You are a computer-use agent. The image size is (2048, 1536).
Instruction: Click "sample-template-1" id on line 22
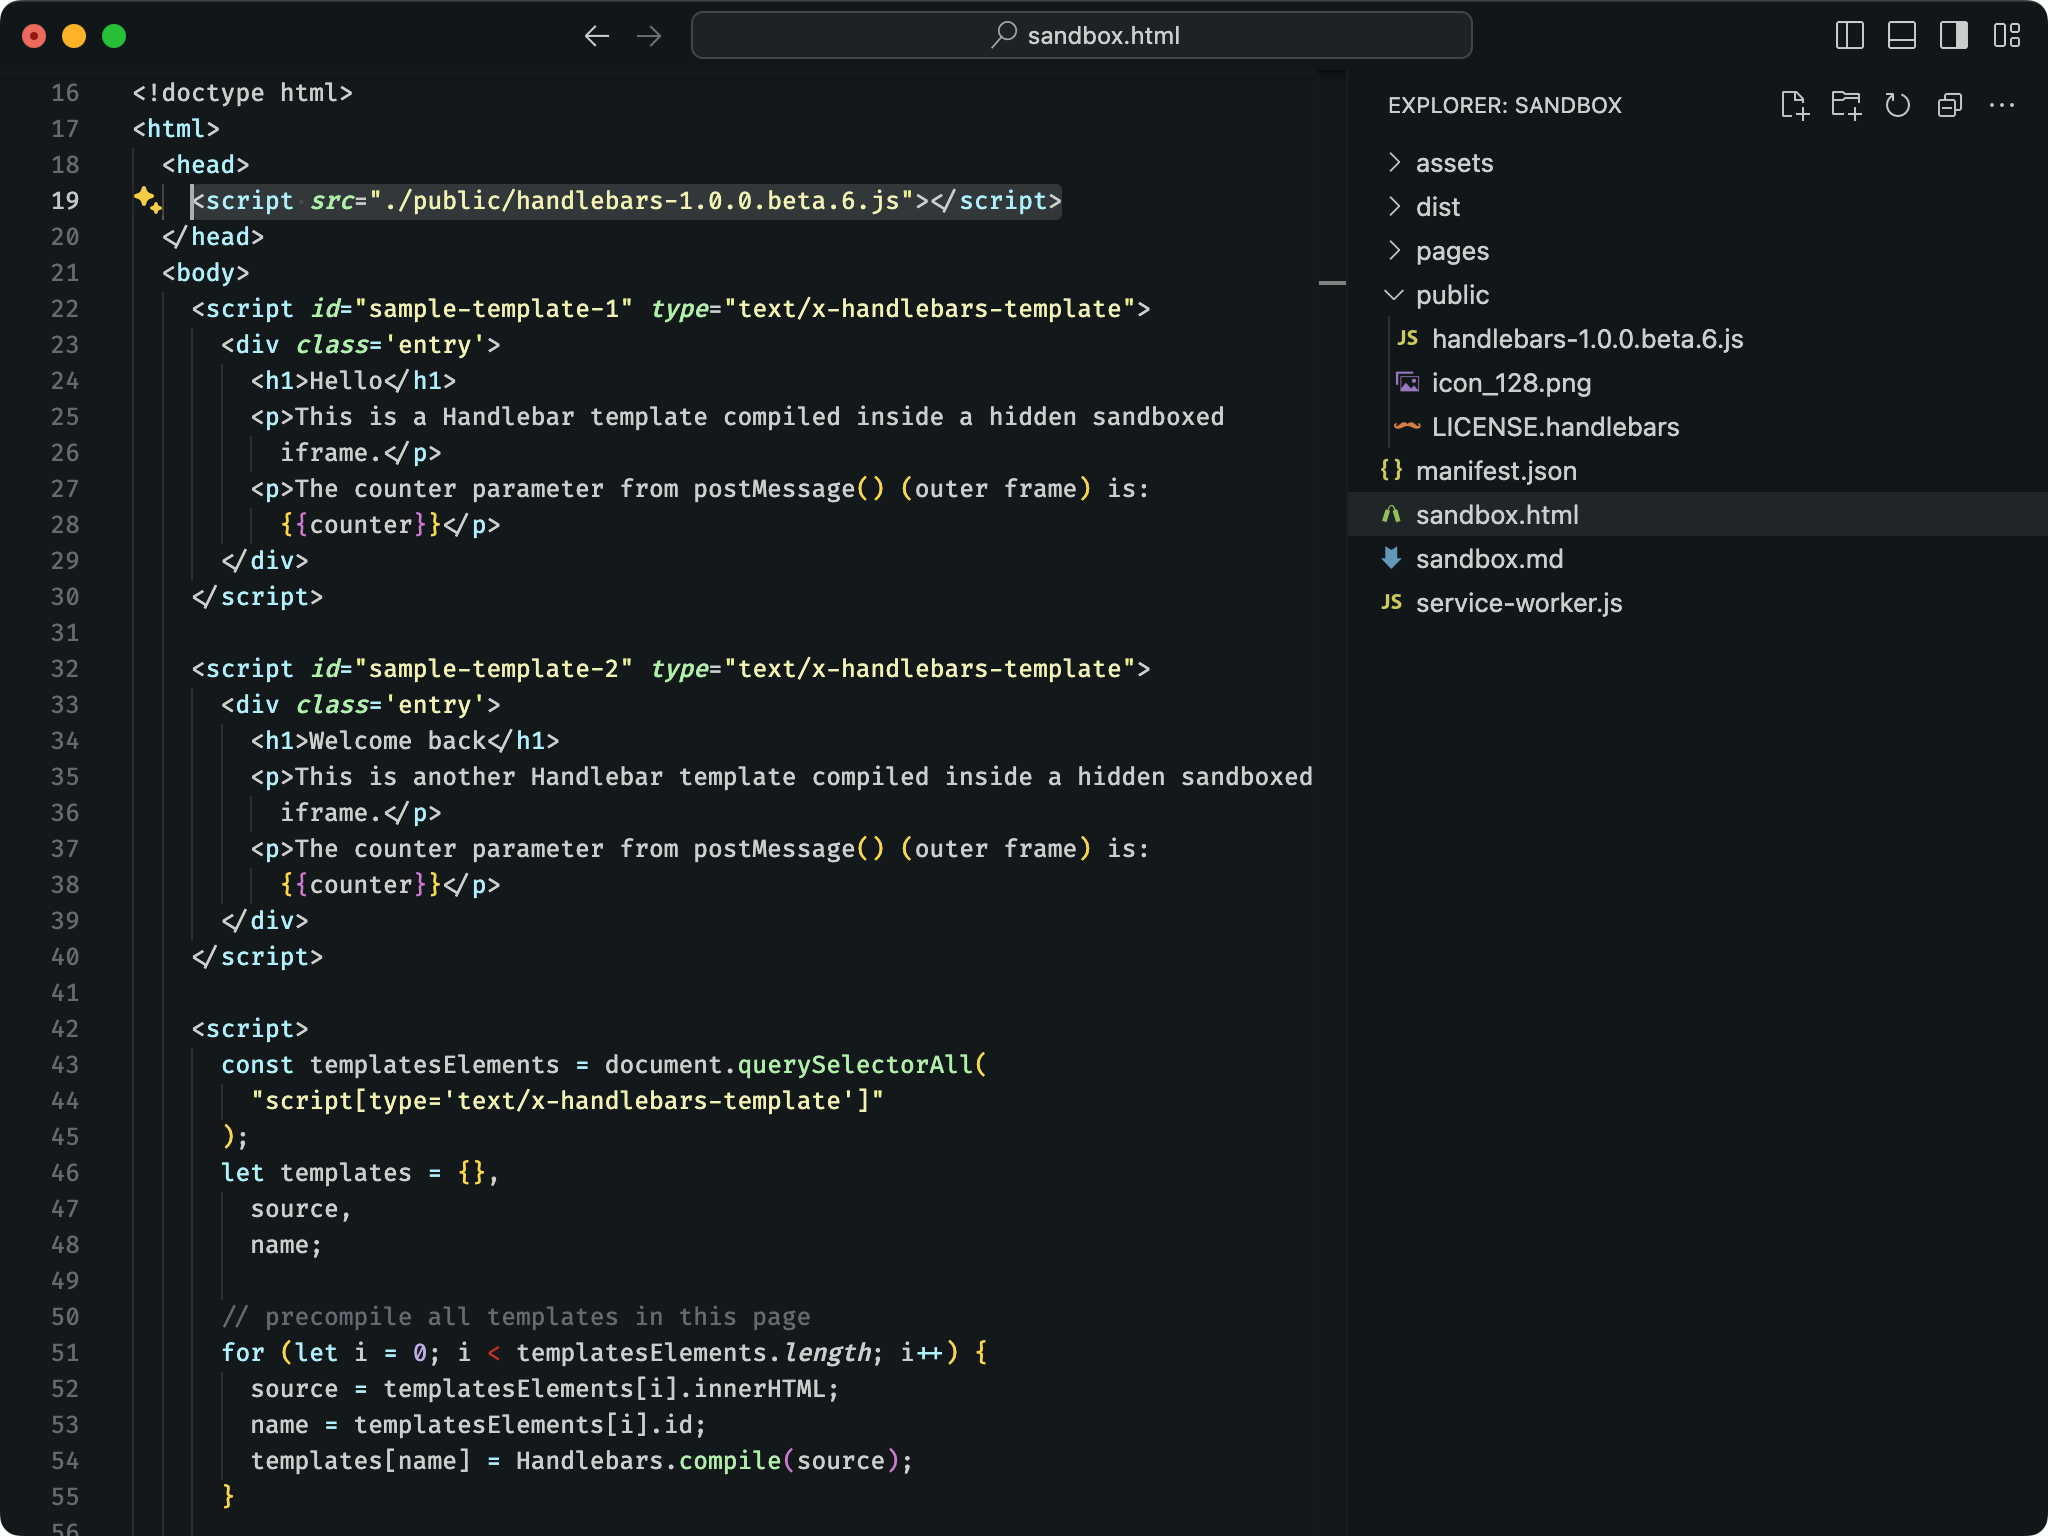pyautogui.click(x=494, y=309)
